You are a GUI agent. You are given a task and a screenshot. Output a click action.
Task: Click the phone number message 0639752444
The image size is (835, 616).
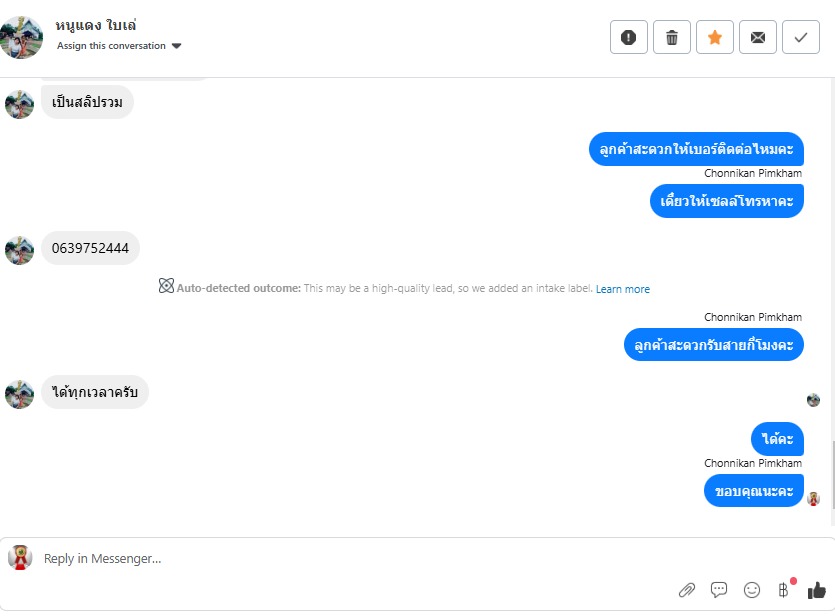tap(90, 248)
